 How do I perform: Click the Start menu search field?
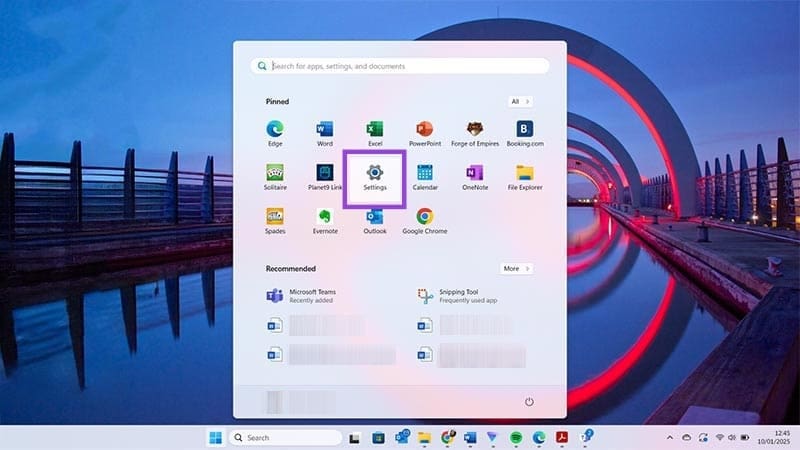(x=399, y=66)
